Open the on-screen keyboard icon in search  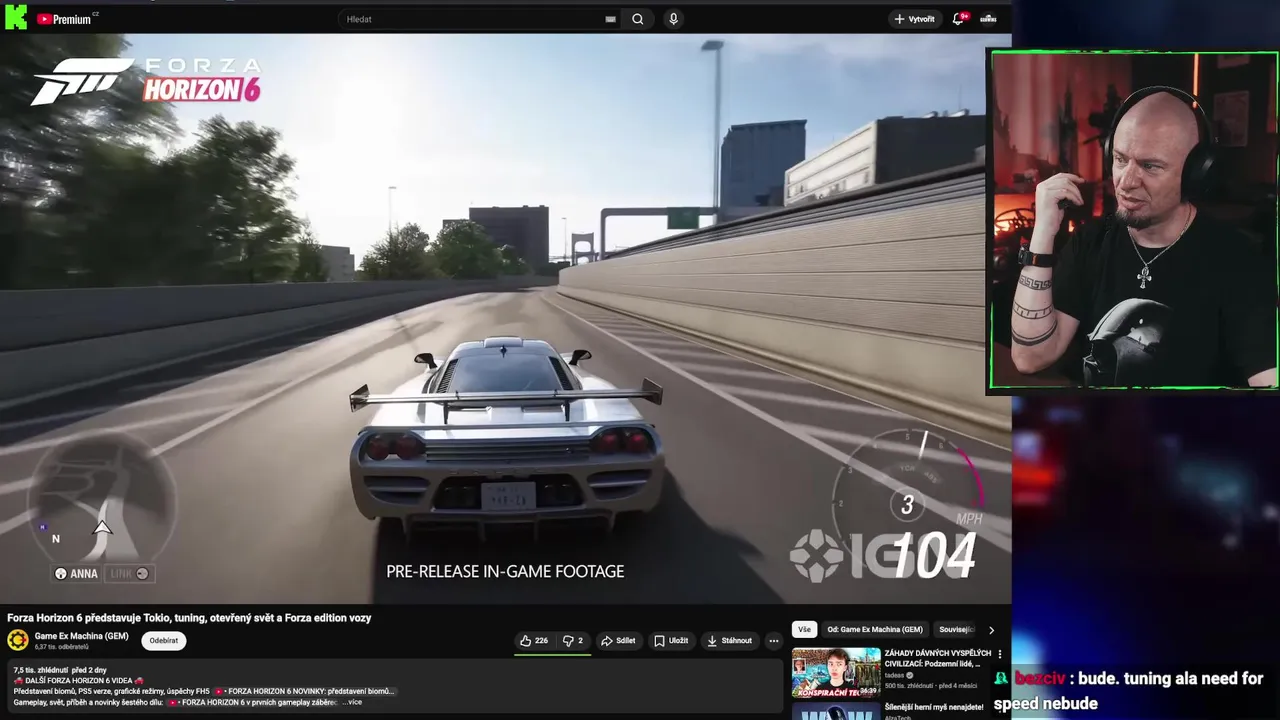tap(610, 19)
